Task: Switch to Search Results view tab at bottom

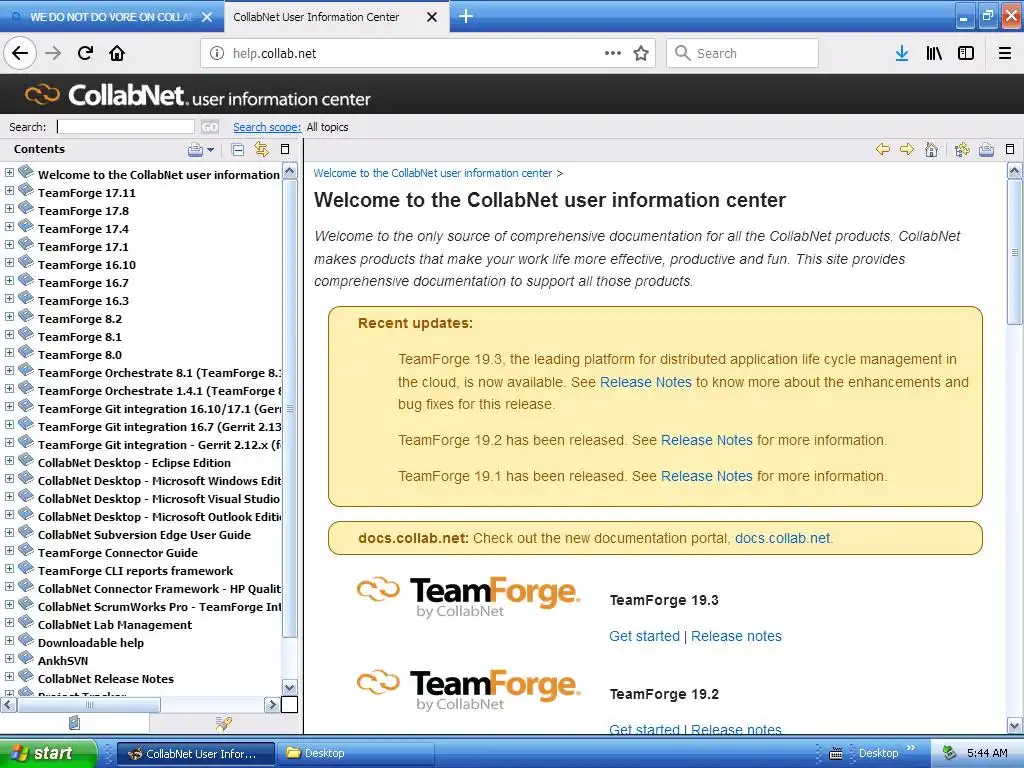Action: (224, 723)
